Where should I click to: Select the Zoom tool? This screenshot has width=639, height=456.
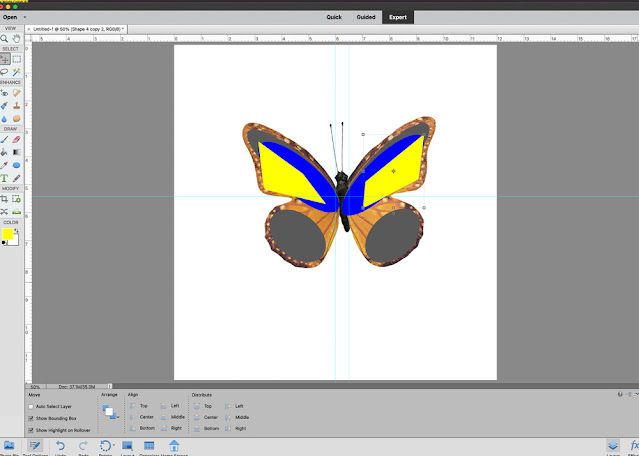click(x=4, y=39)
